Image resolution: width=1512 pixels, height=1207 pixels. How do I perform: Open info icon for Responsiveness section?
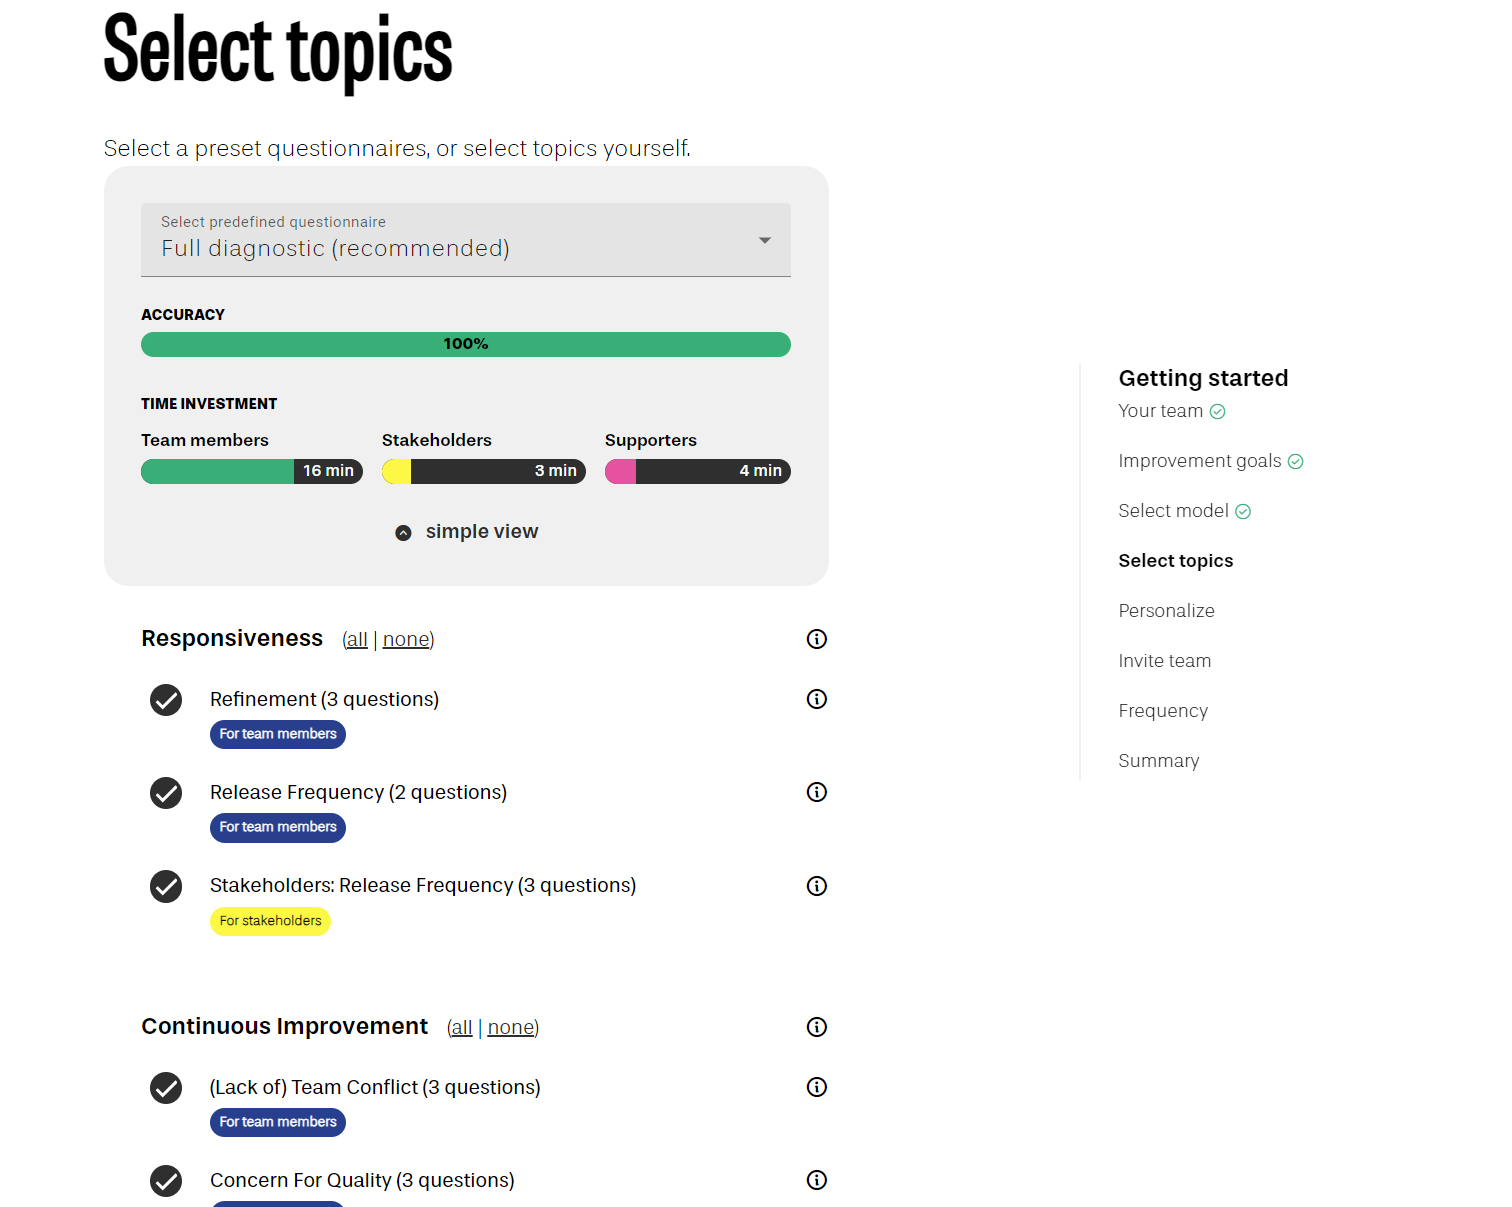pos(817,639)
